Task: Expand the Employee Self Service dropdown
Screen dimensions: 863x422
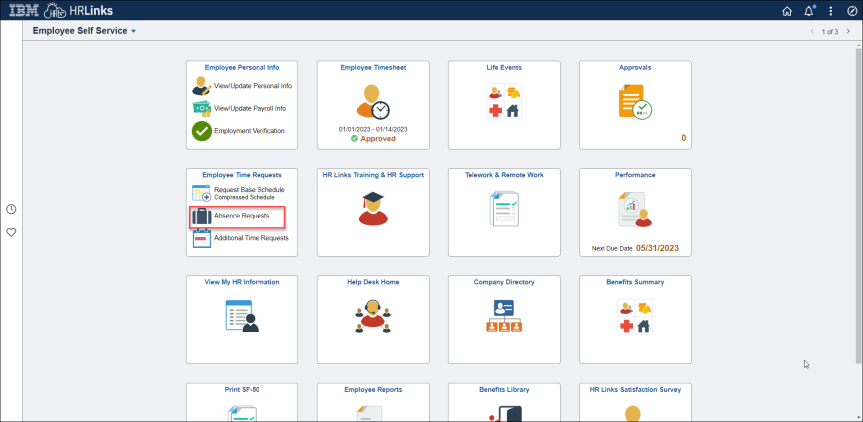Action: click(x=133, y=32)
